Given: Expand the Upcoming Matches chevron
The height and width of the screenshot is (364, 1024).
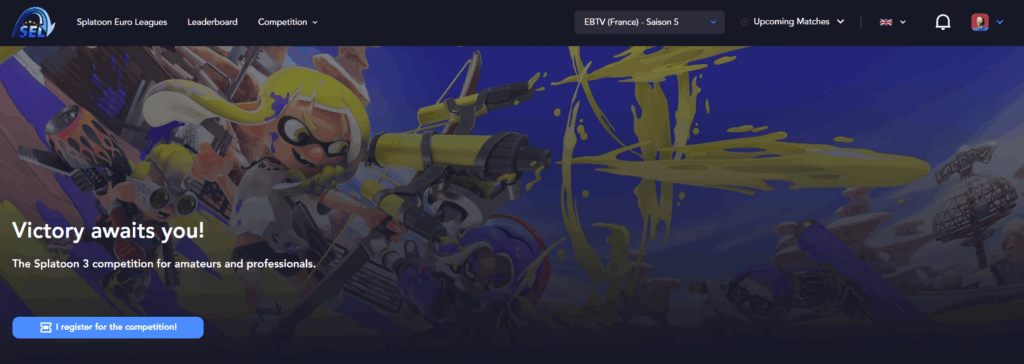Looking at the screenshot, I should 840,22.
